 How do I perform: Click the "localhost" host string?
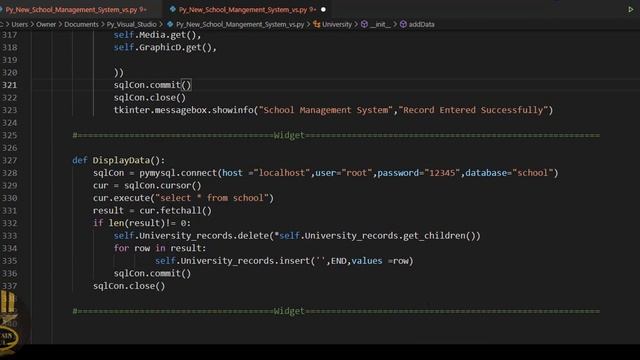pyautogui.click(x=282, y=173)
